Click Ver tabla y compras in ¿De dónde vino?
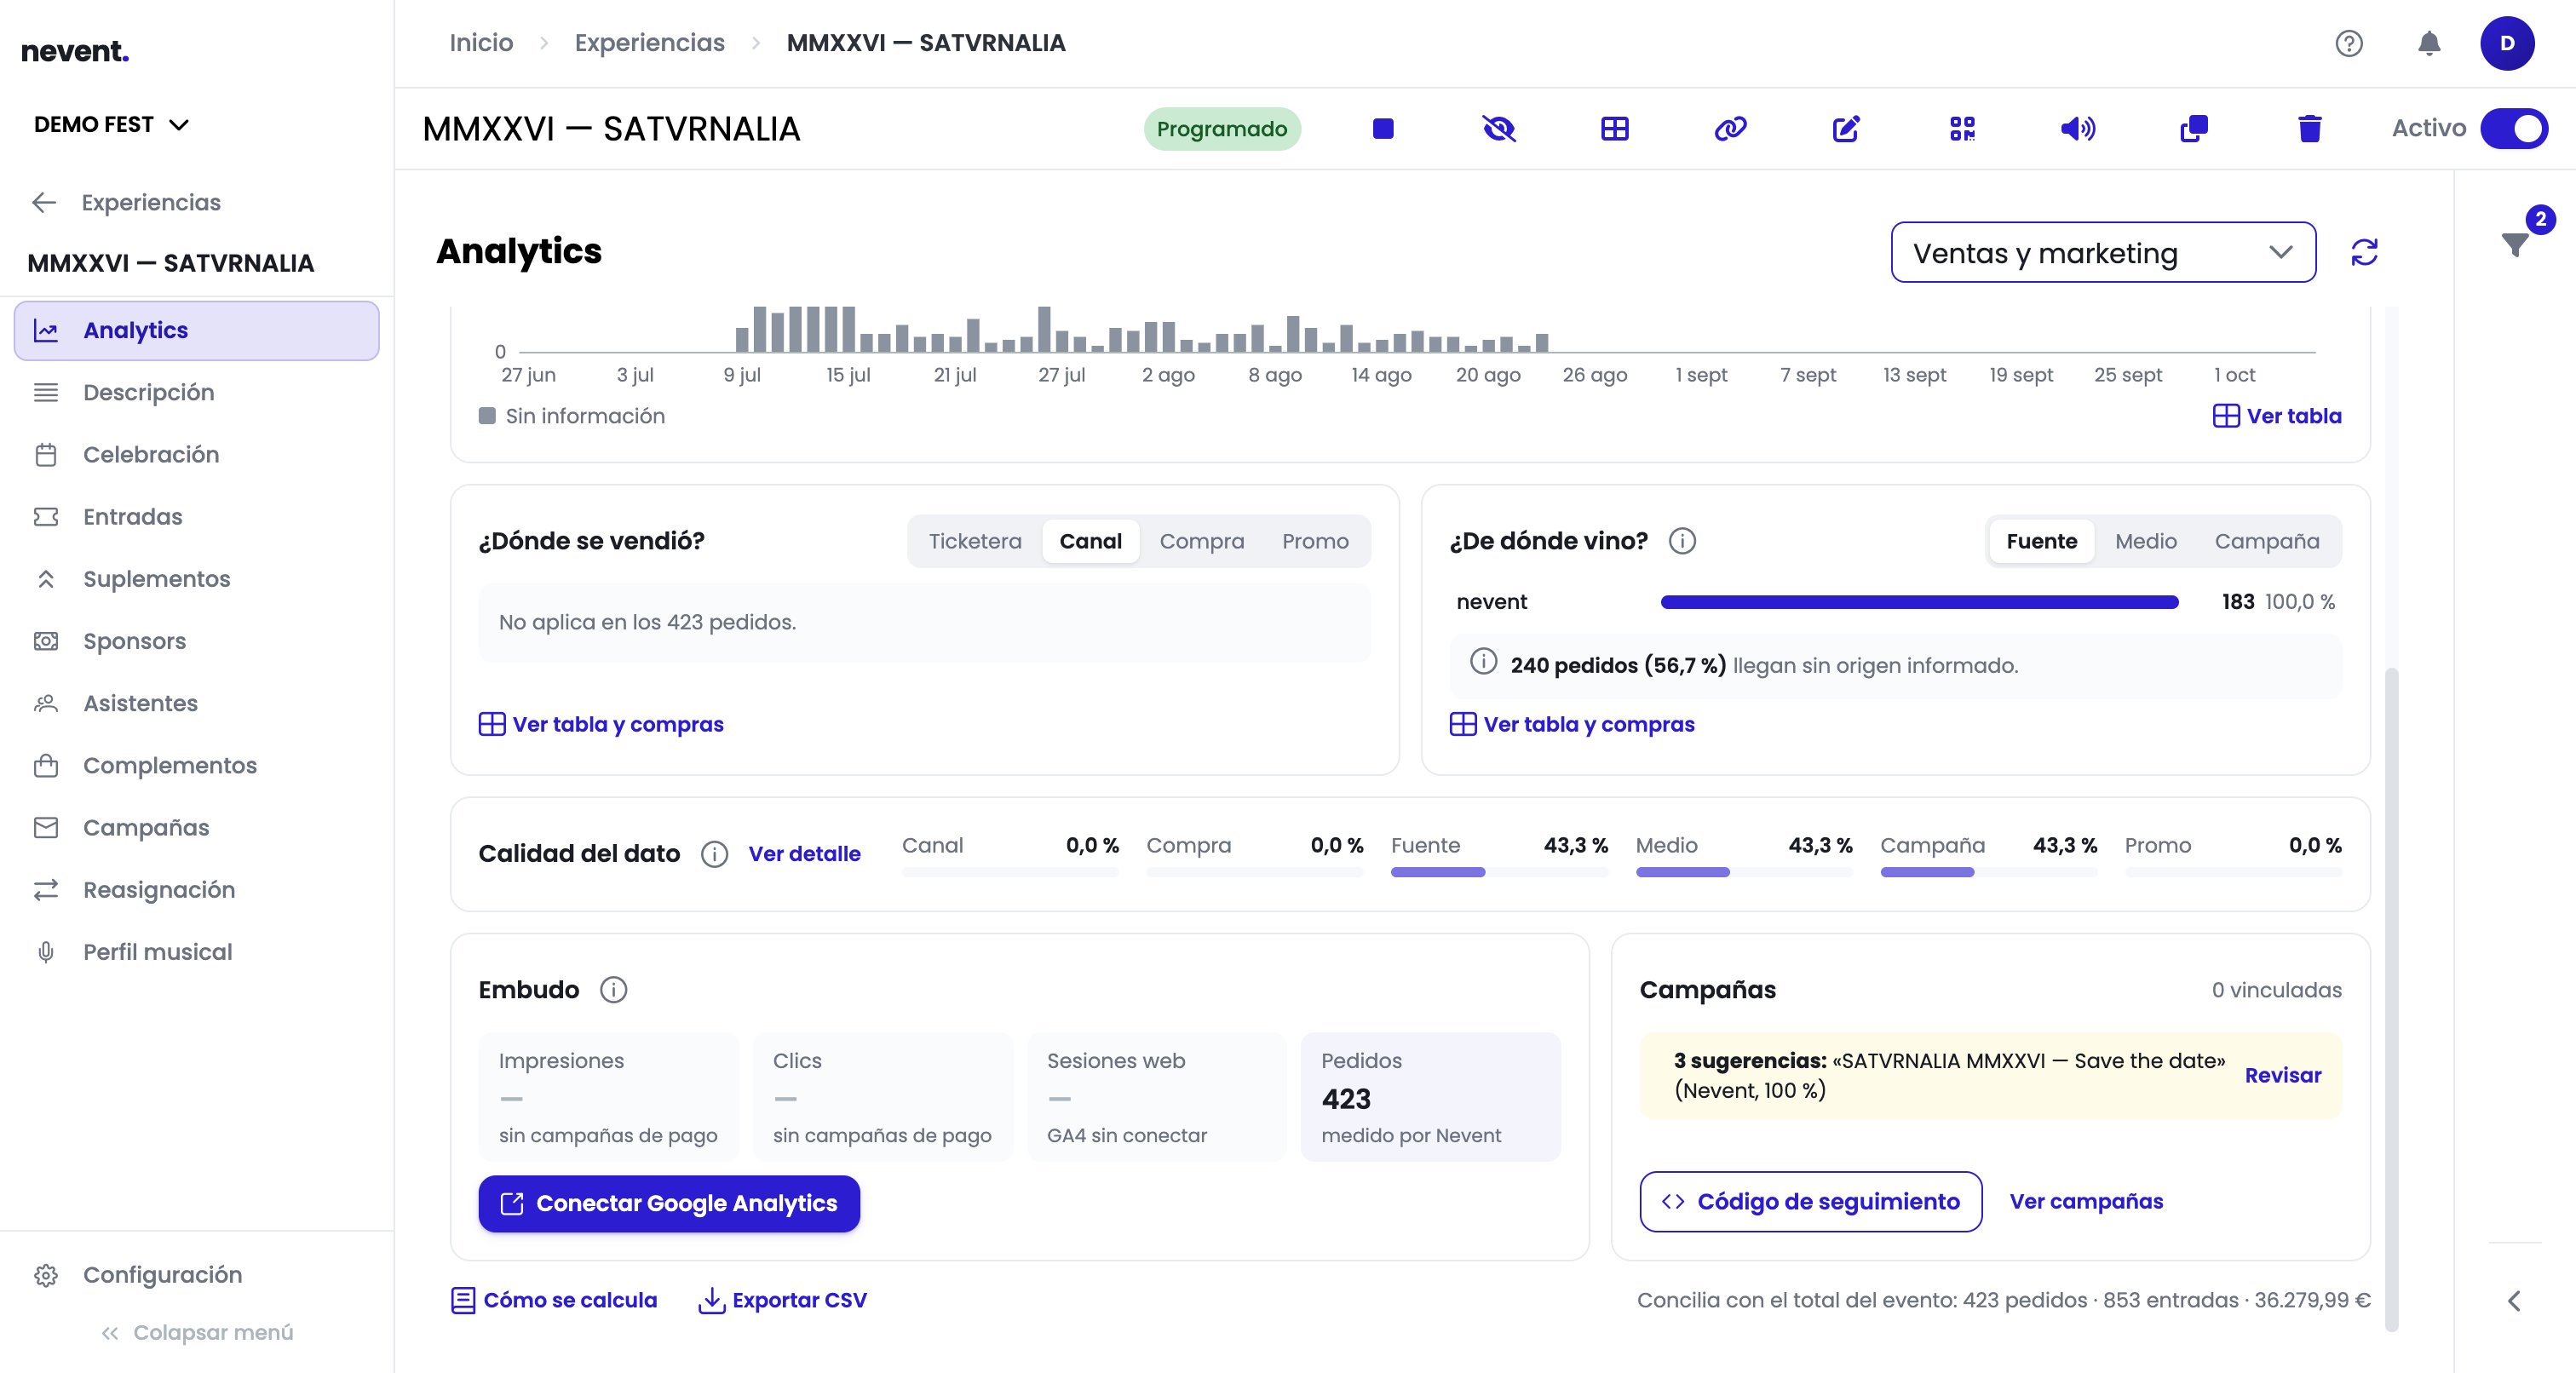The height and width of the screenshot is (1373, 2576). coord(1572,724)
